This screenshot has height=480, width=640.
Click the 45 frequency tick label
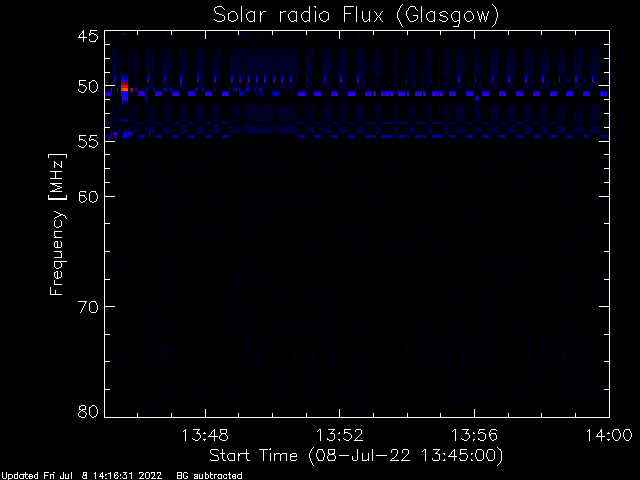point(88,36)
